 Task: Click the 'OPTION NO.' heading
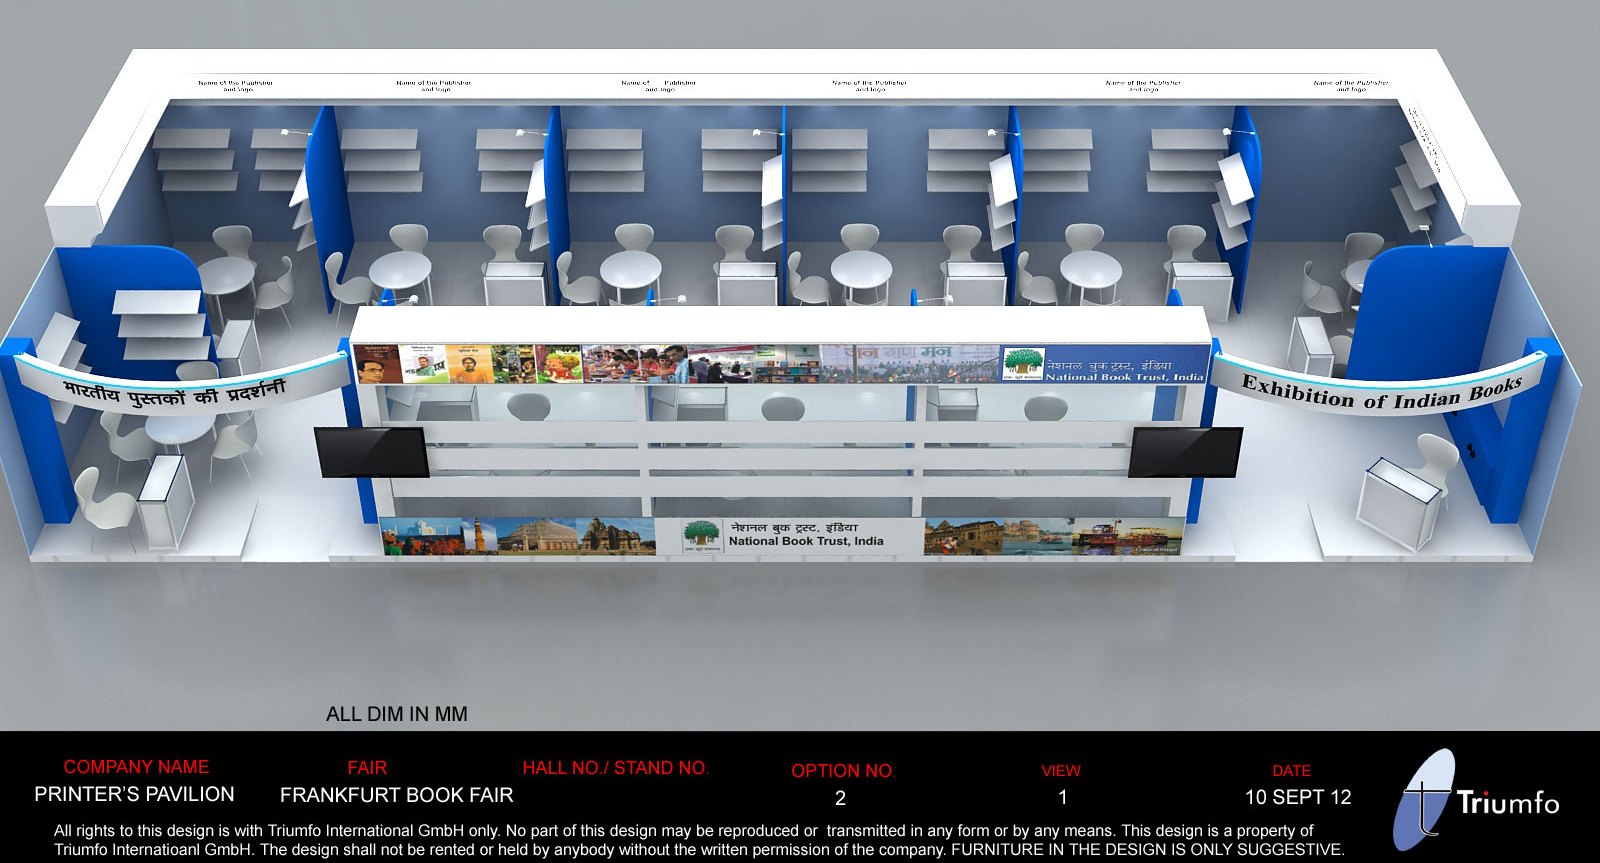click(x=843, y=771)
